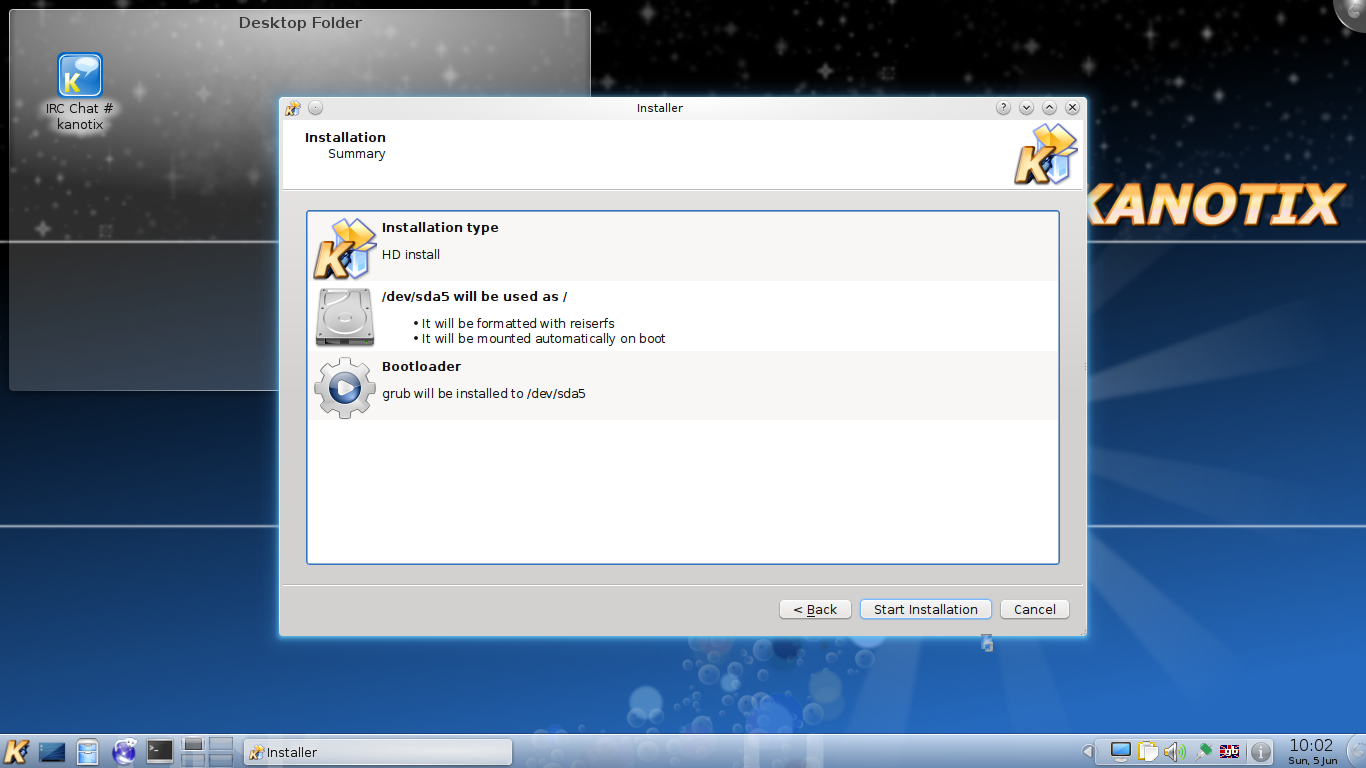1366x768 pixels.
Task: Open the display settings monitor tray icon
Action: point(1121,751)
